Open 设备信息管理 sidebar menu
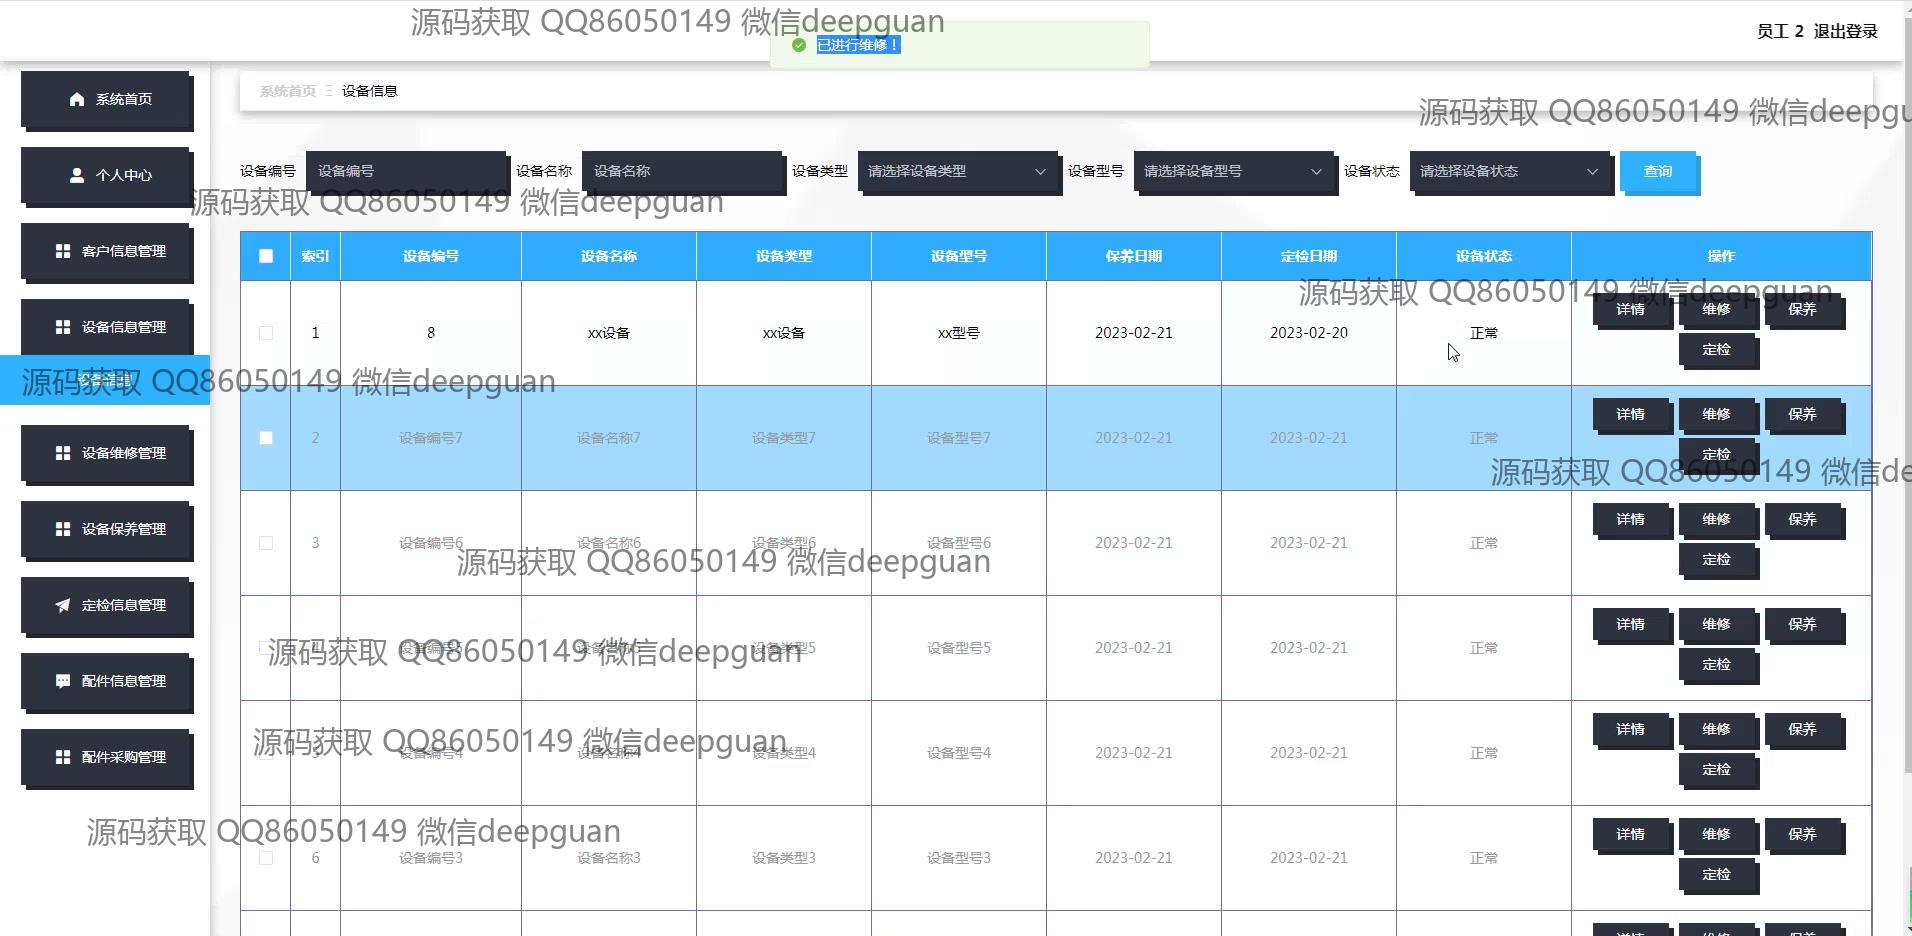 pyautogui.click(x=107, y=328)
